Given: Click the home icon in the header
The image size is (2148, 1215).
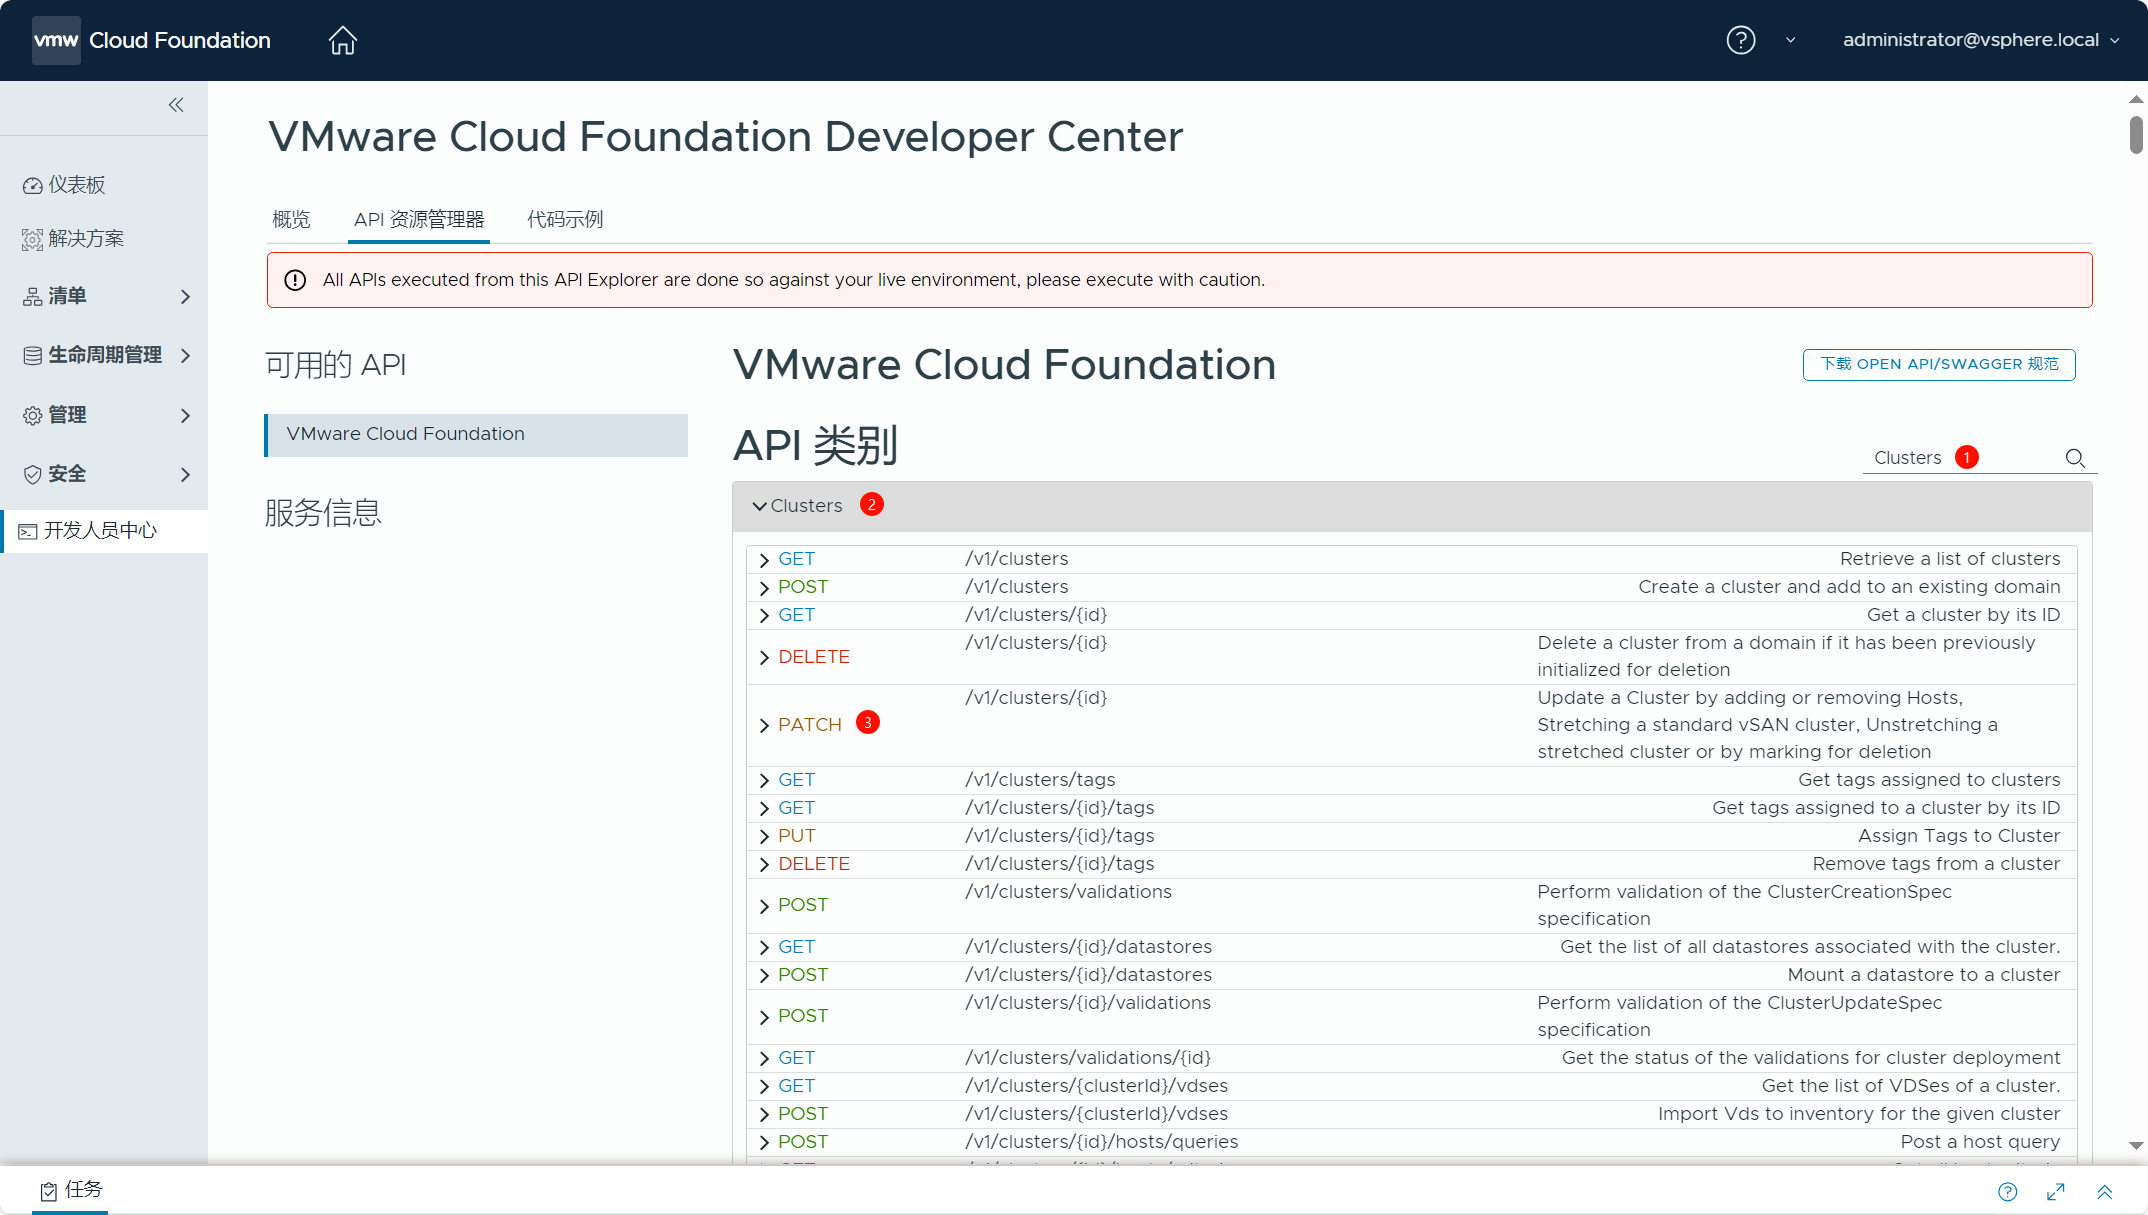Looking at the screenshot, I should pos(343,40).
